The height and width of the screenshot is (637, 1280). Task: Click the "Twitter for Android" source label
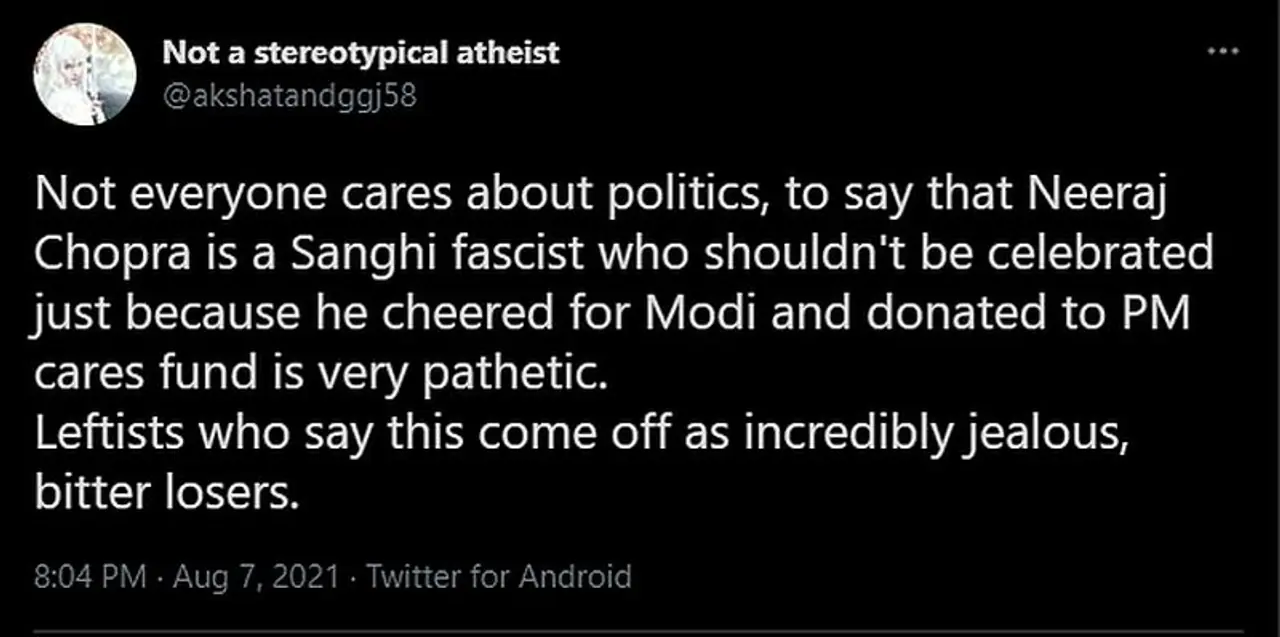499,577
